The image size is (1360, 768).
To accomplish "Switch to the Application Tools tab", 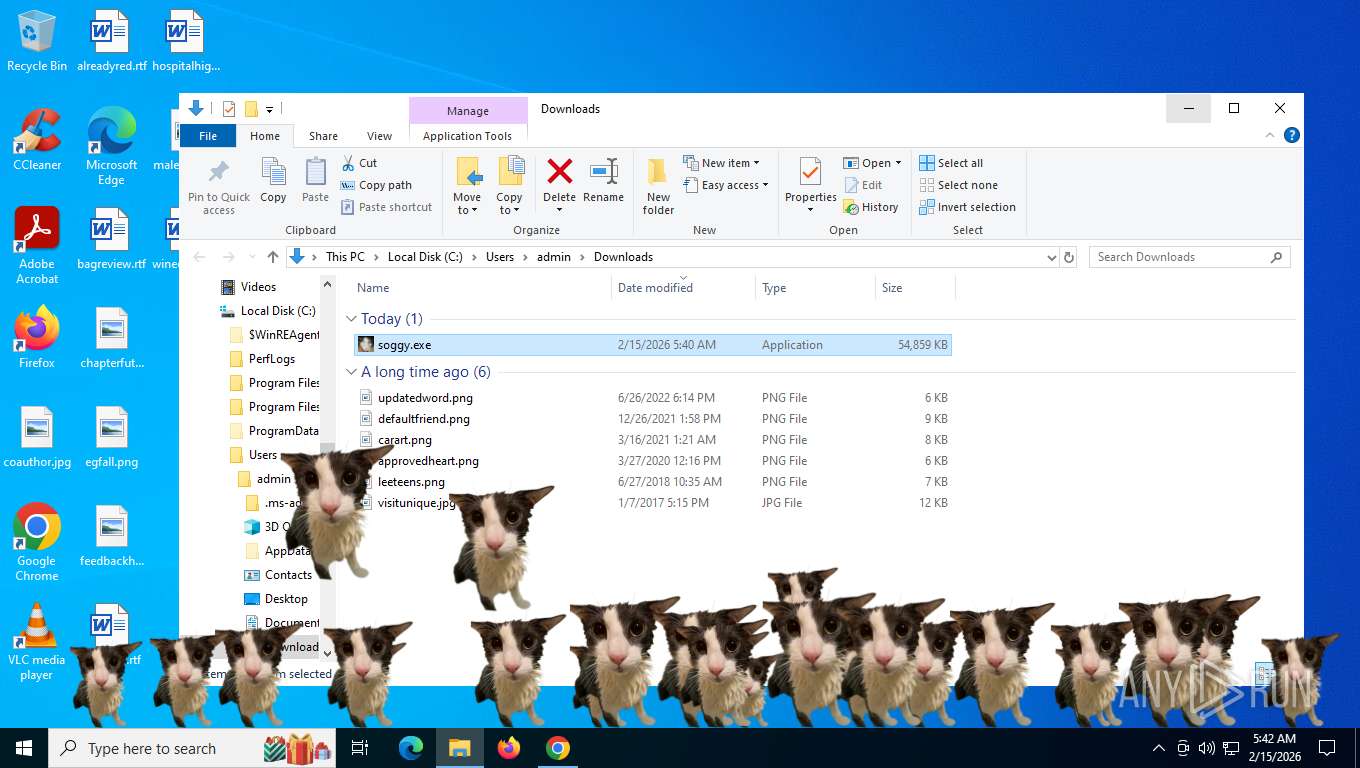I will (x=467, y=136).
